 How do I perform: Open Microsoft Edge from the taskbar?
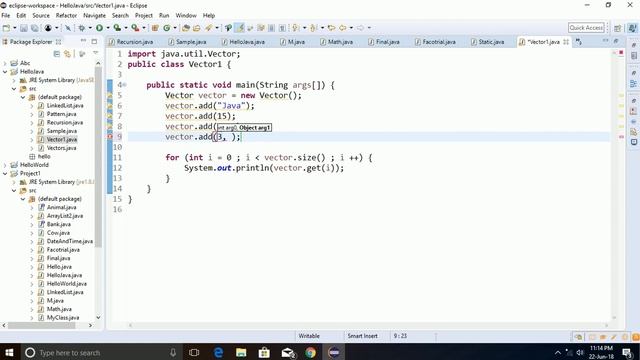(x=218, y=352)
